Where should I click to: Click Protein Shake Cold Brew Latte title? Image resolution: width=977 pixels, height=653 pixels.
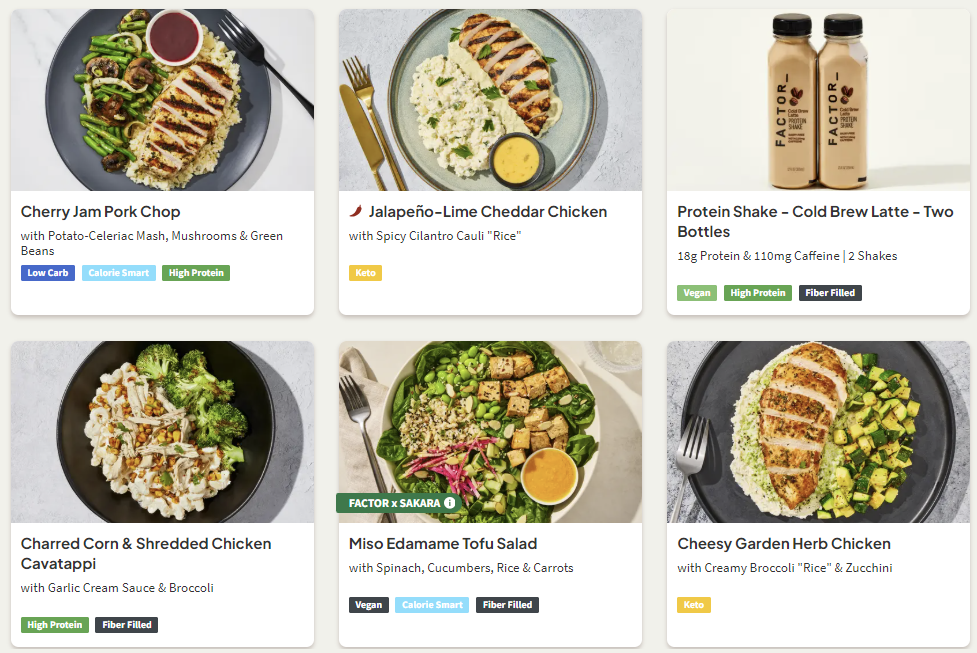point(815,221)
